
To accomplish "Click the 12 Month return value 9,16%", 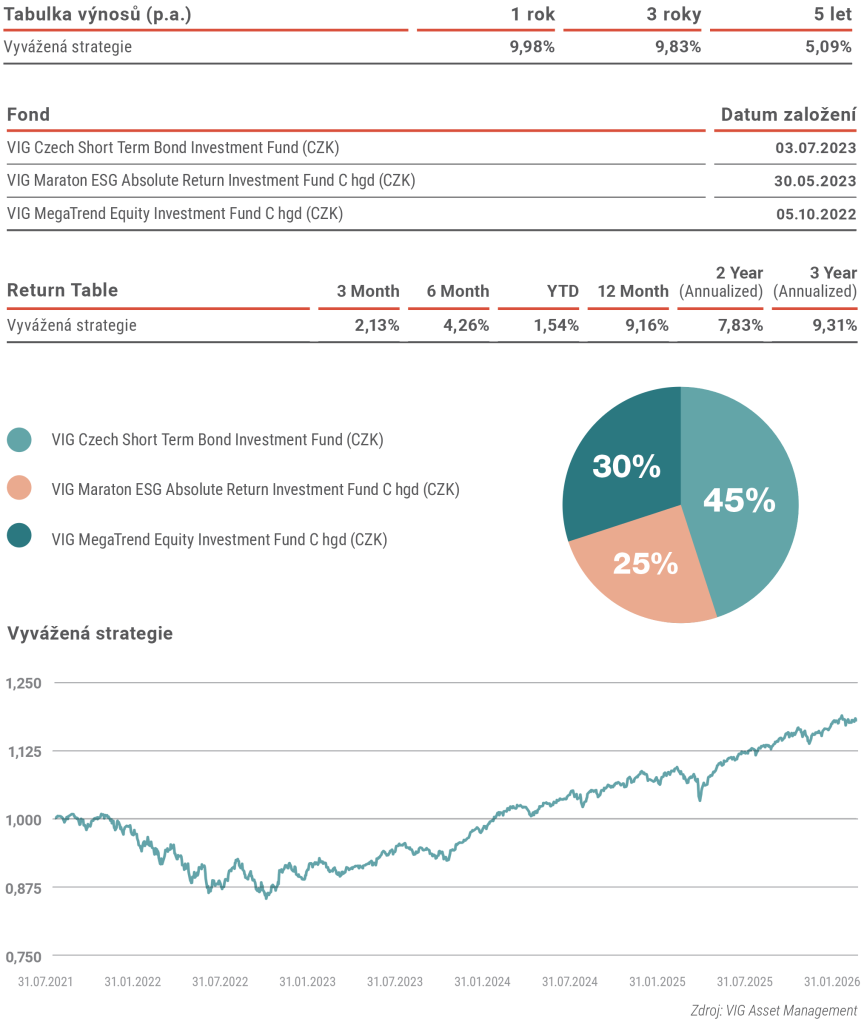I will pos(646,325).
